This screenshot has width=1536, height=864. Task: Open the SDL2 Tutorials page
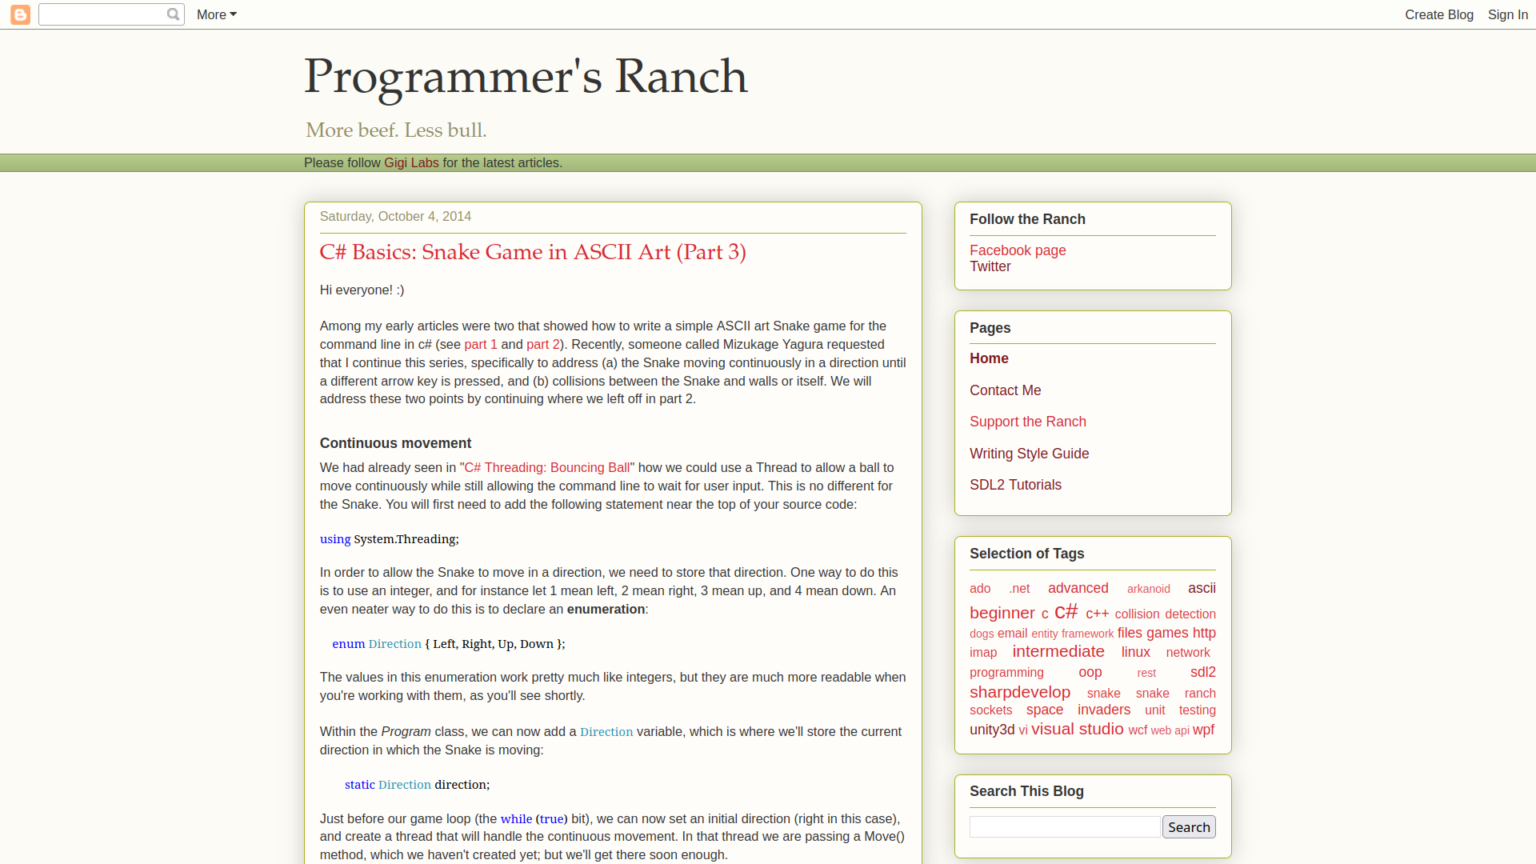tap(1015, 484)
